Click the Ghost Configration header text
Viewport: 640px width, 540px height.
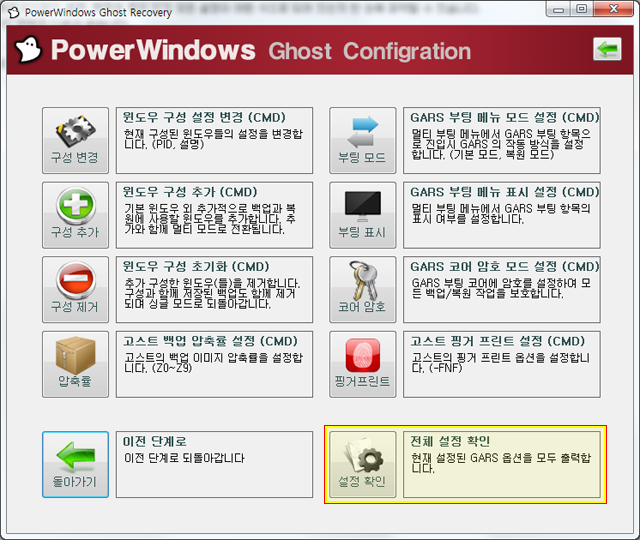pyautogui.click(x=369, y=51)
